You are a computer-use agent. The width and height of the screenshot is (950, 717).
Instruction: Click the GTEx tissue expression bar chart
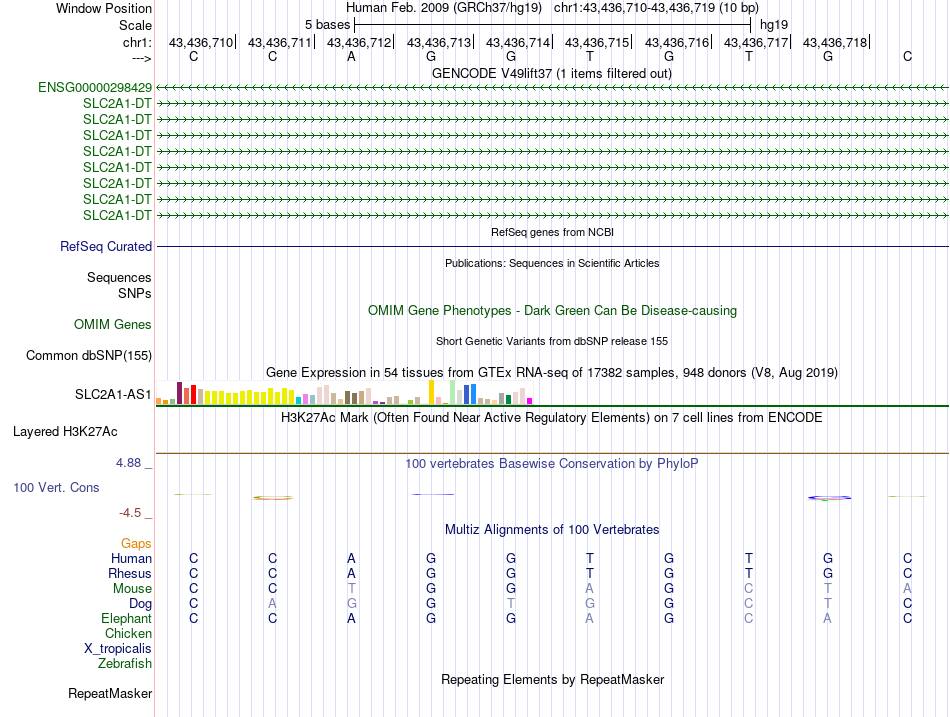click(x=344, y=392)
